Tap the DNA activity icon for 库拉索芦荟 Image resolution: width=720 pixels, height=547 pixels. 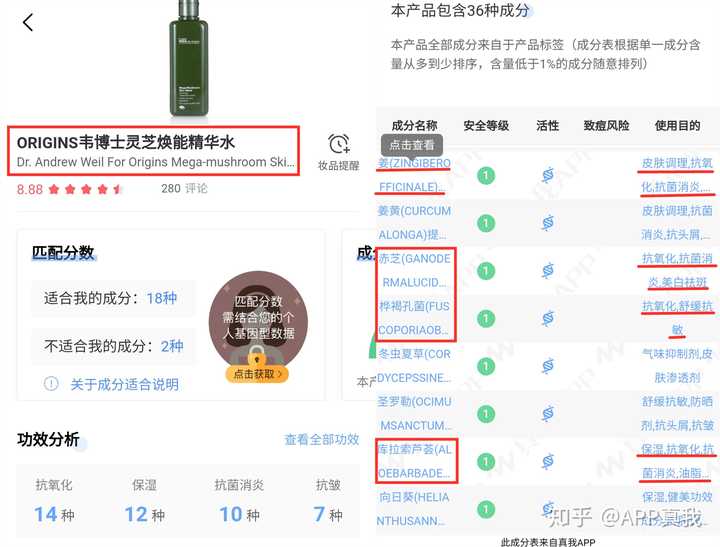[547, 462]
